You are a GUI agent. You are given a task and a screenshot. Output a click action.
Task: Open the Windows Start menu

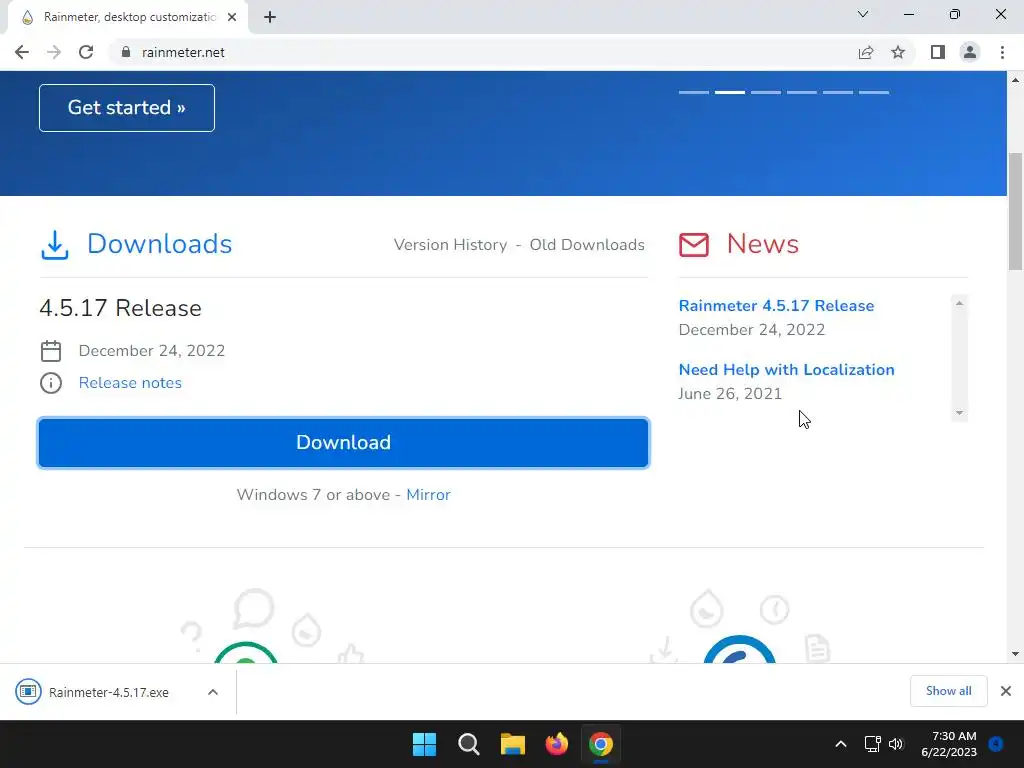pyautogui.click(x=424, y=744)
